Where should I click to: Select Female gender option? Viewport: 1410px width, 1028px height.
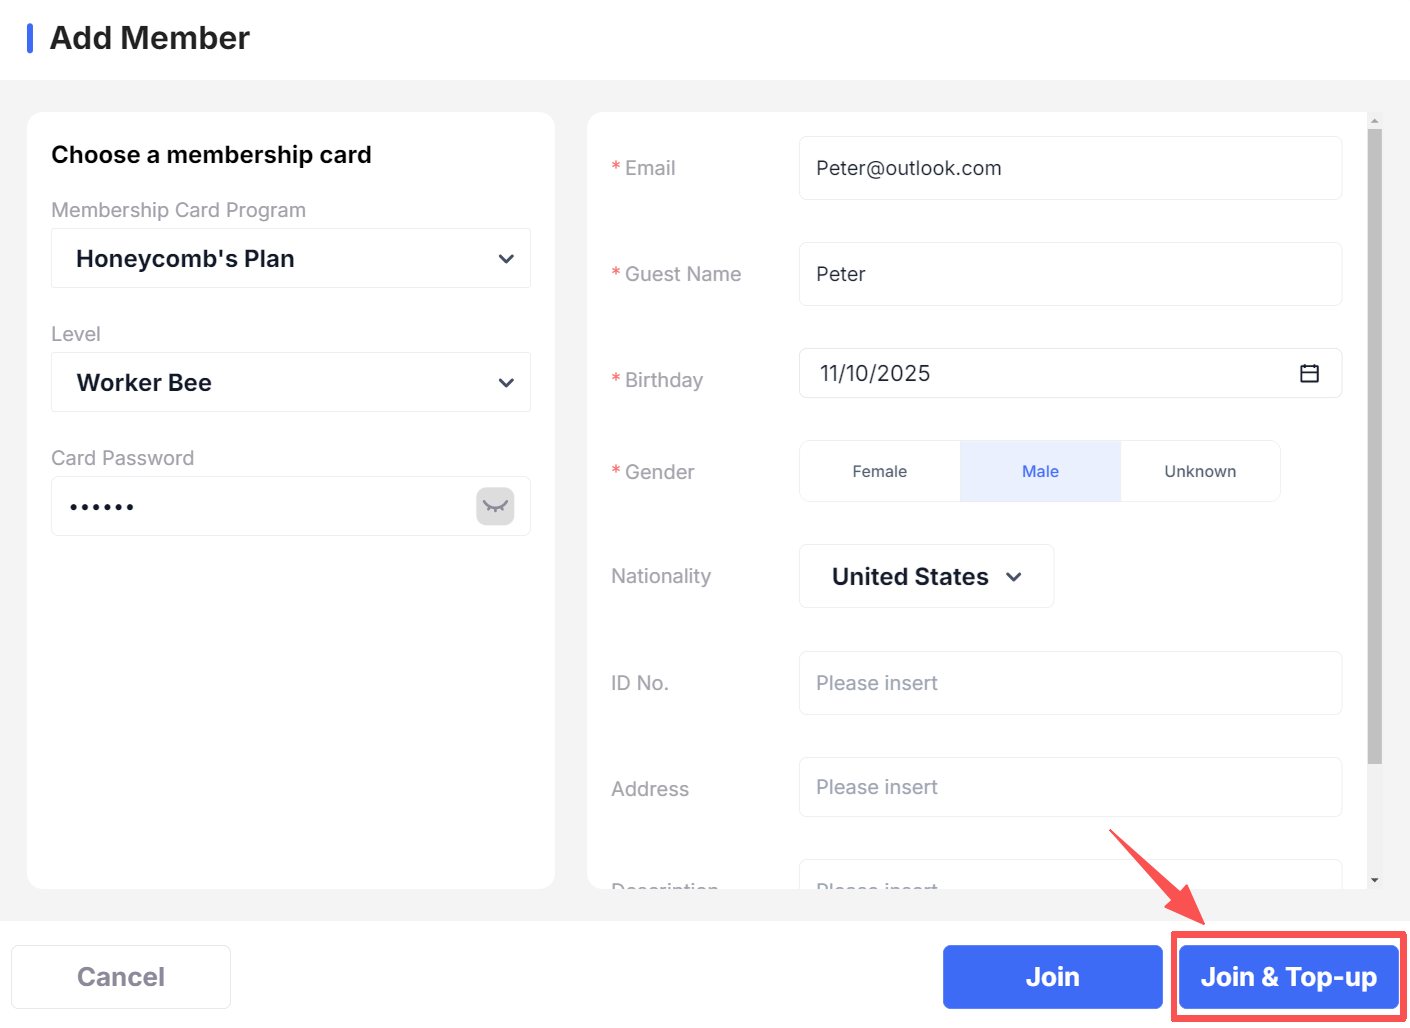(x=879, y=471)
